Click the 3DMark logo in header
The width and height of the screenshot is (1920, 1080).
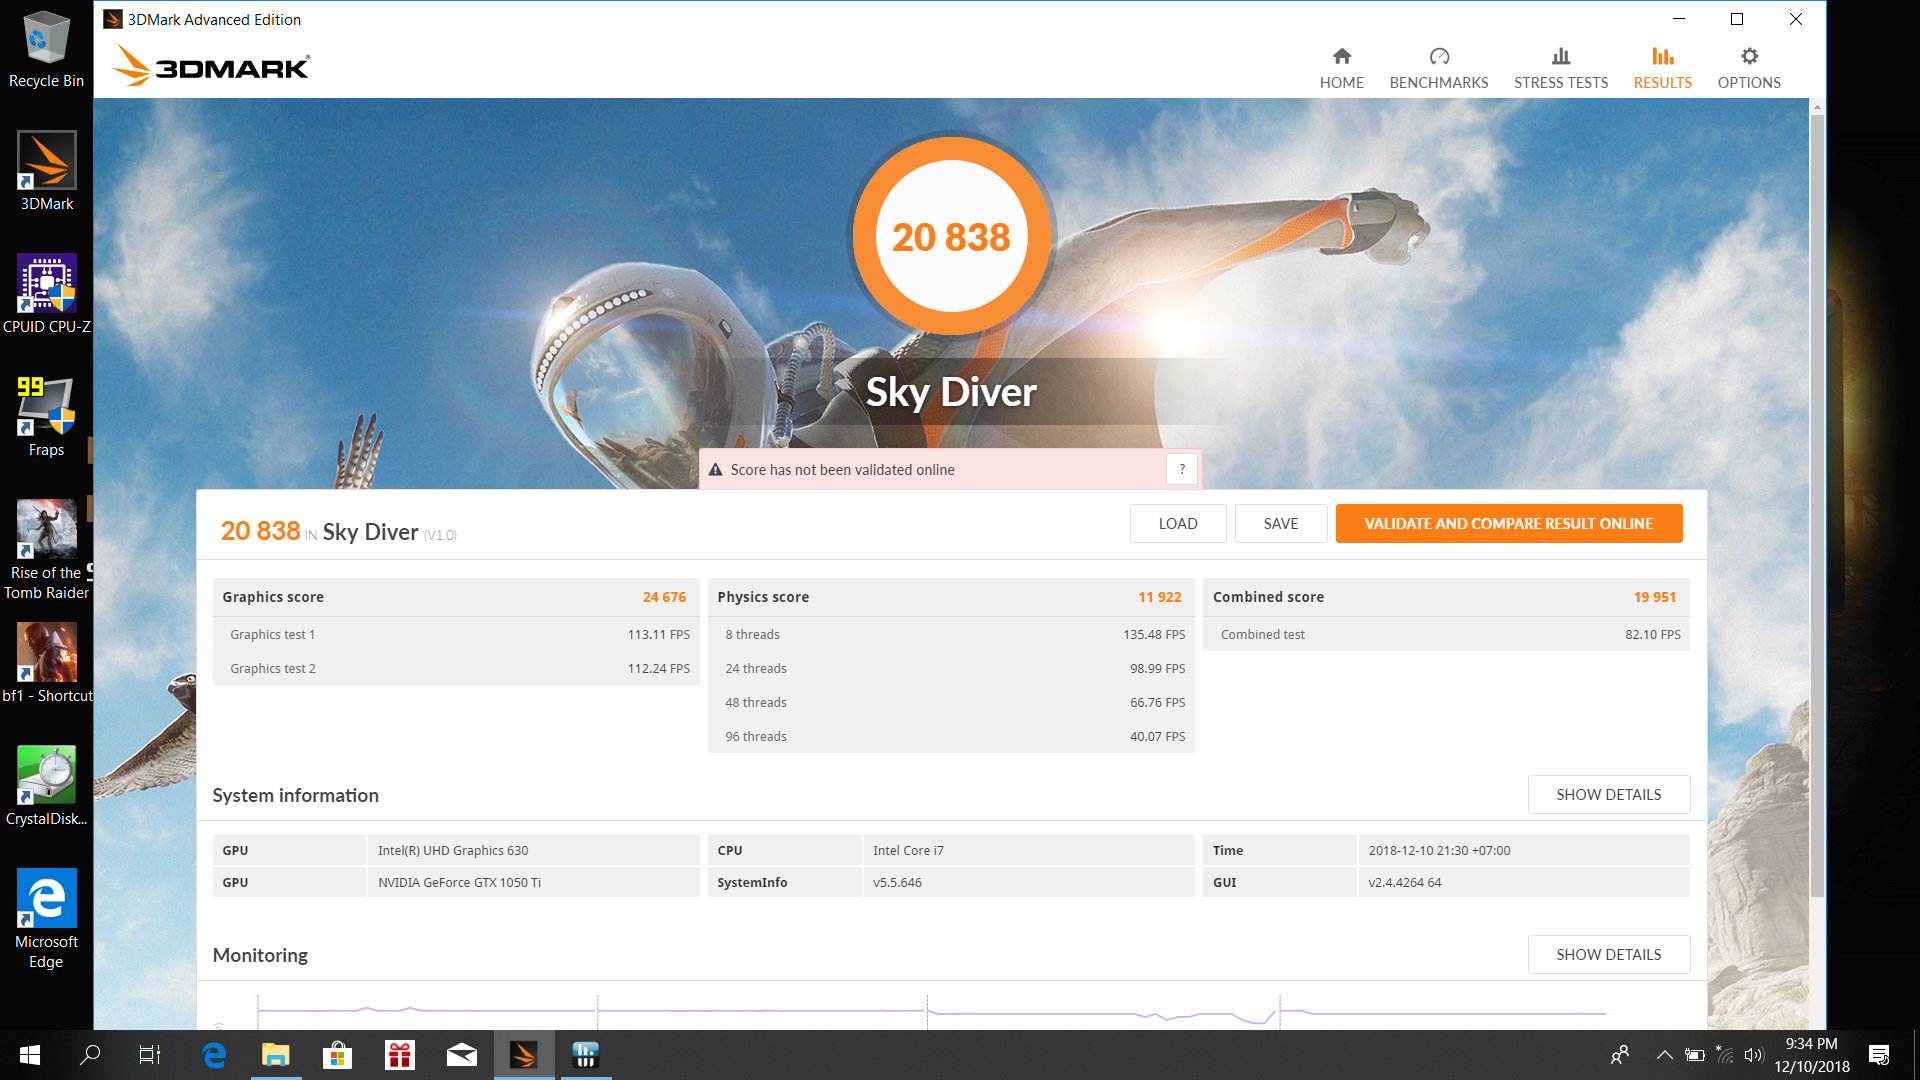pyautogui.click(x=211, y=66)
